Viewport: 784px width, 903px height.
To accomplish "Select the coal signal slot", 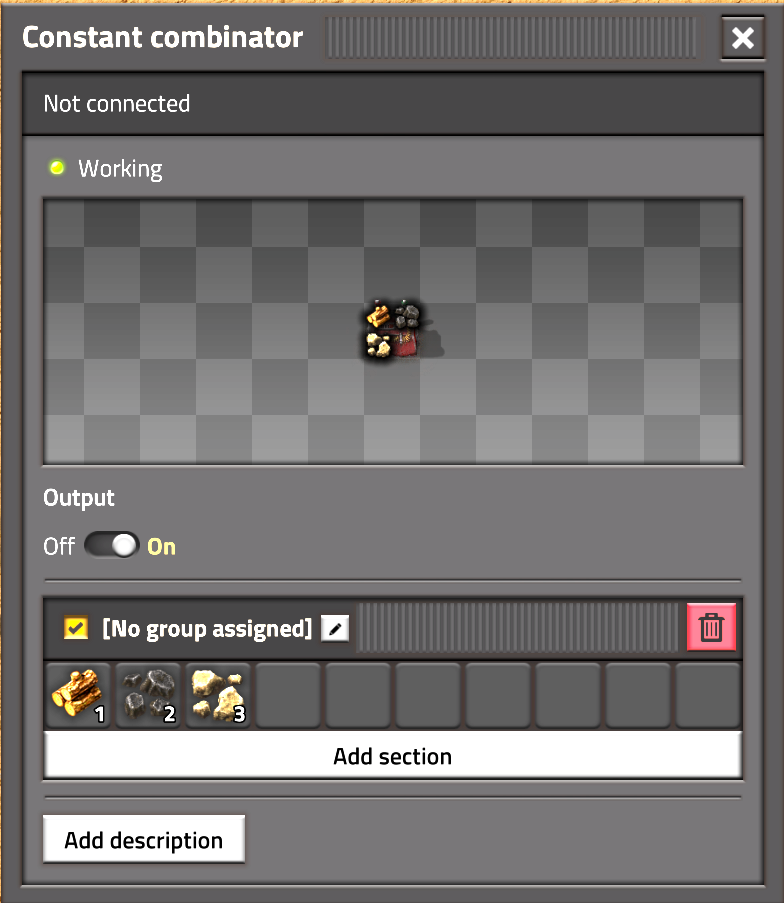I will (148, 695).
